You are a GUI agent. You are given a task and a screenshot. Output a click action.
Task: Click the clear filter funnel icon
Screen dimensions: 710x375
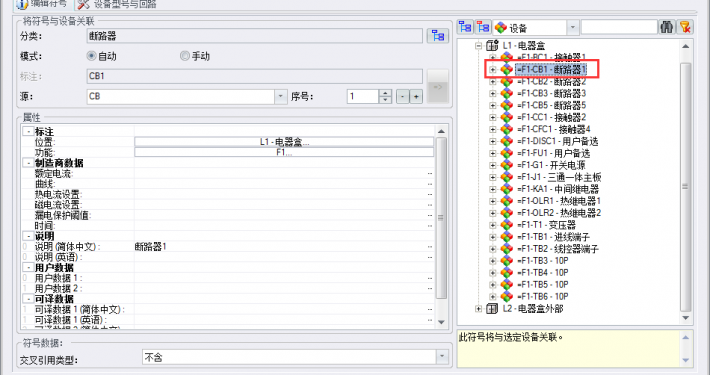(x=685, y=27)
